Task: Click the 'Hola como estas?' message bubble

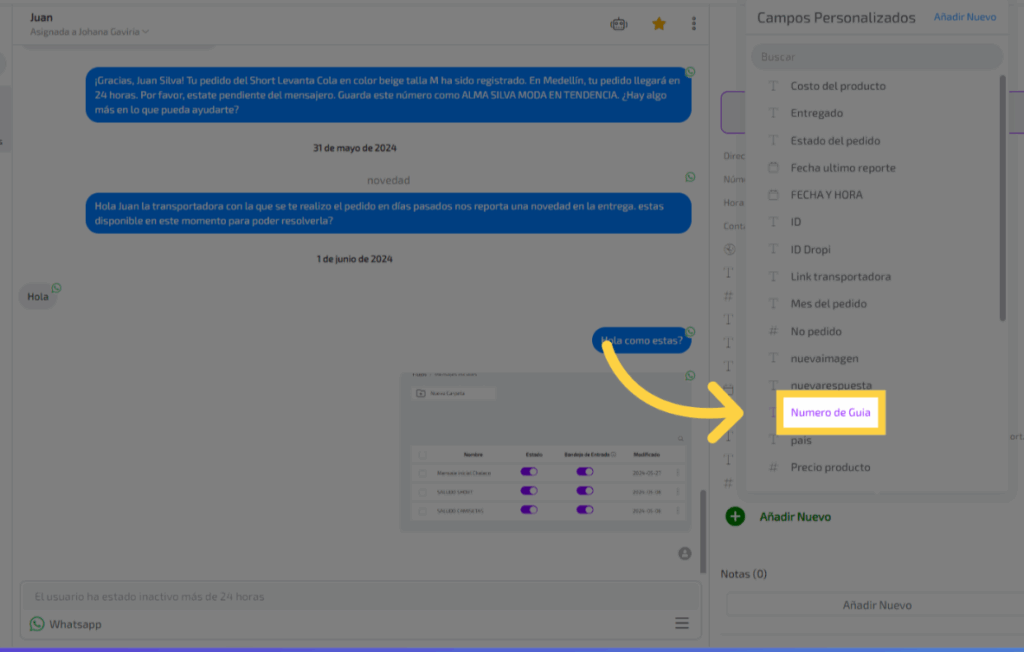Action: [x=642, y=341]
